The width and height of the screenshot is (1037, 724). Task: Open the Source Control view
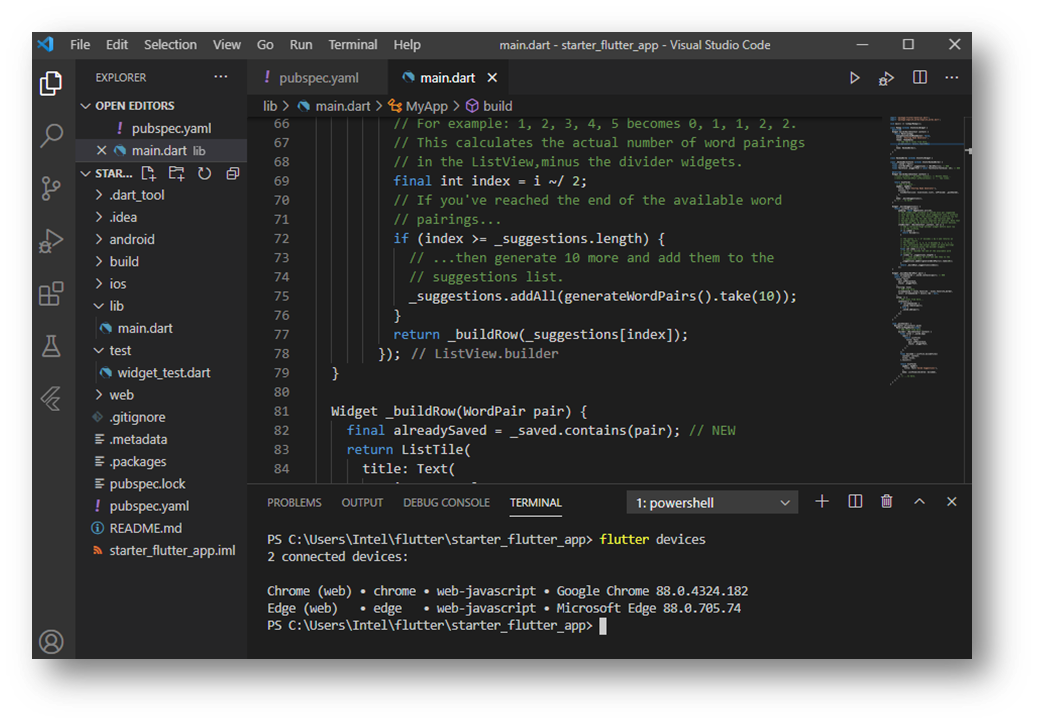51,188
